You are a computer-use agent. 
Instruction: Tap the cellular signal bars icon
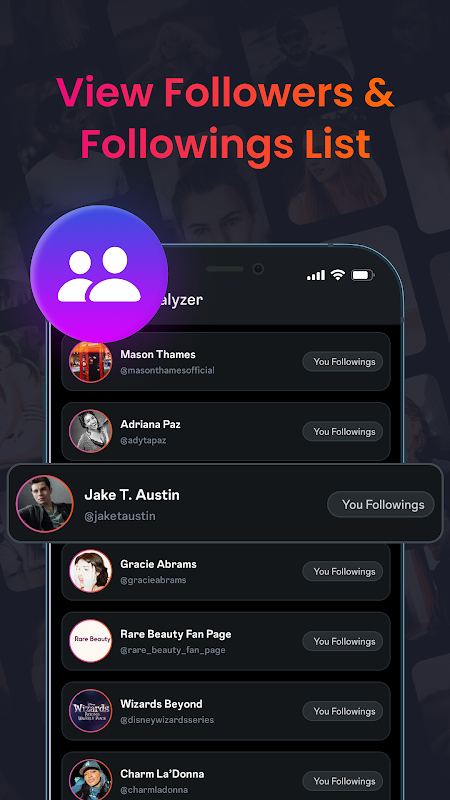[316, 276]
